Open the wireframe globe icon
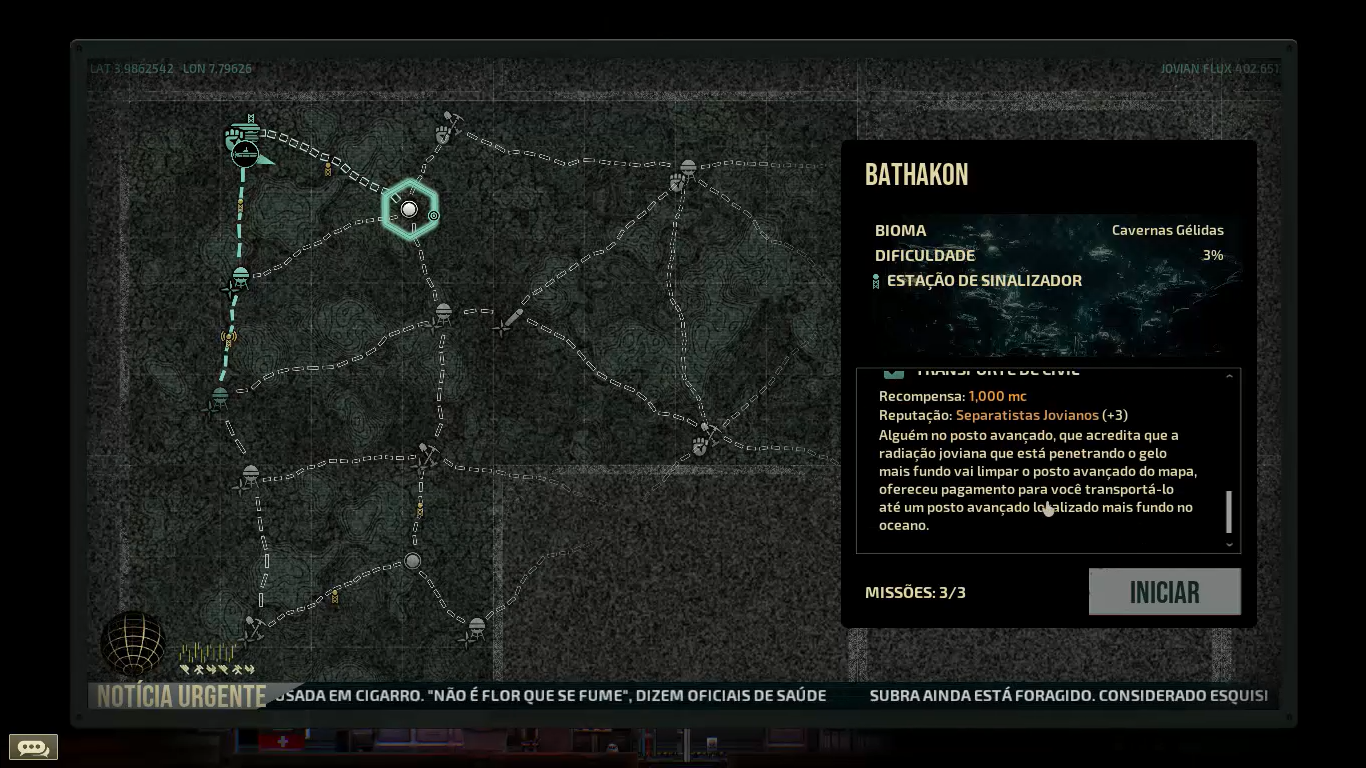 pos(133,643)
